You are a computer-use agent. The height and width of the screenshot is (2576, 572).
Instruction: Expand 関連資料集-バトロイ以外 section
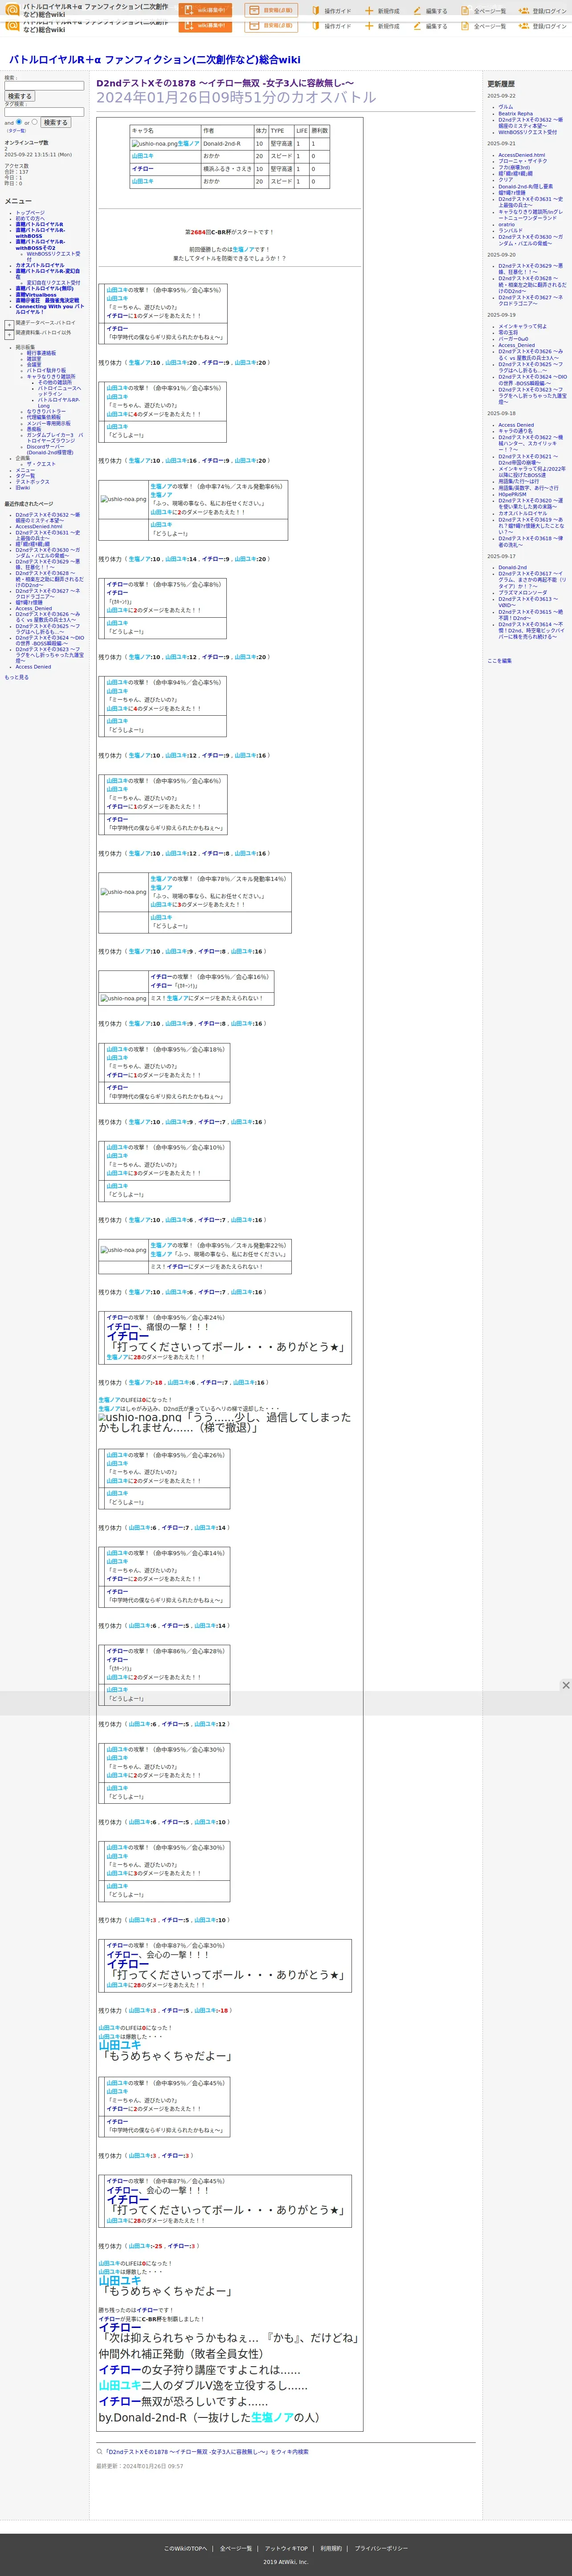(9, 334)
